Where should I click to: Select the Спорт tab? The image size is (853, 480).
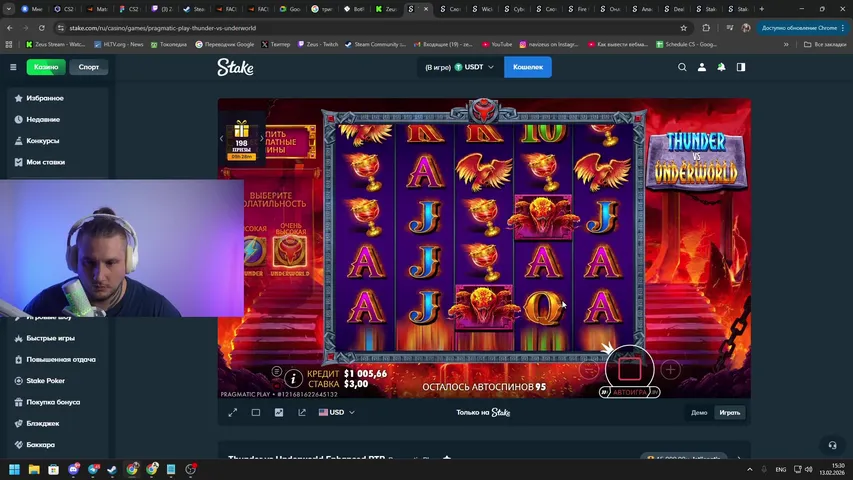pos(89,67)
